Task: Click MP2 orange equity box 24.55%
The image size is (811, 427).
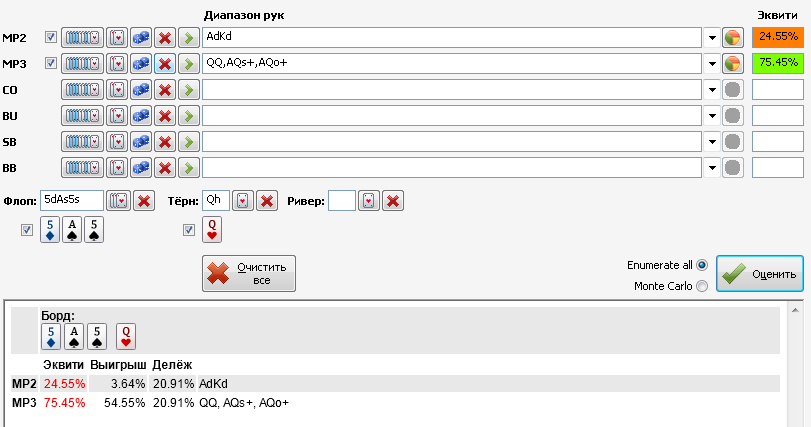Action: point(778,37)
